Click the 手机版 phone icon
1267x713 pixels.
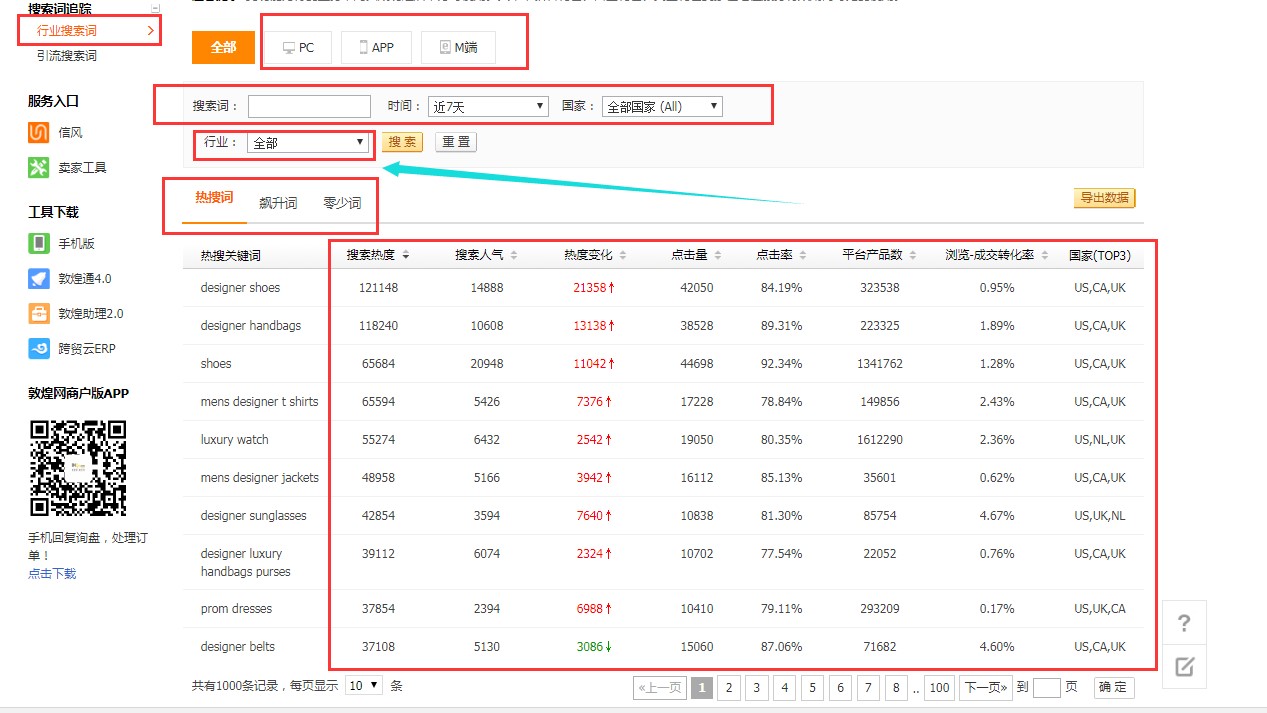tap(39, 243)
